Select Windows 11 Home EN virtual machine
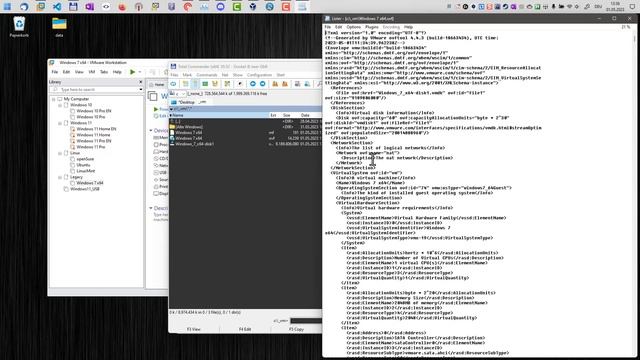 [96, 129]
